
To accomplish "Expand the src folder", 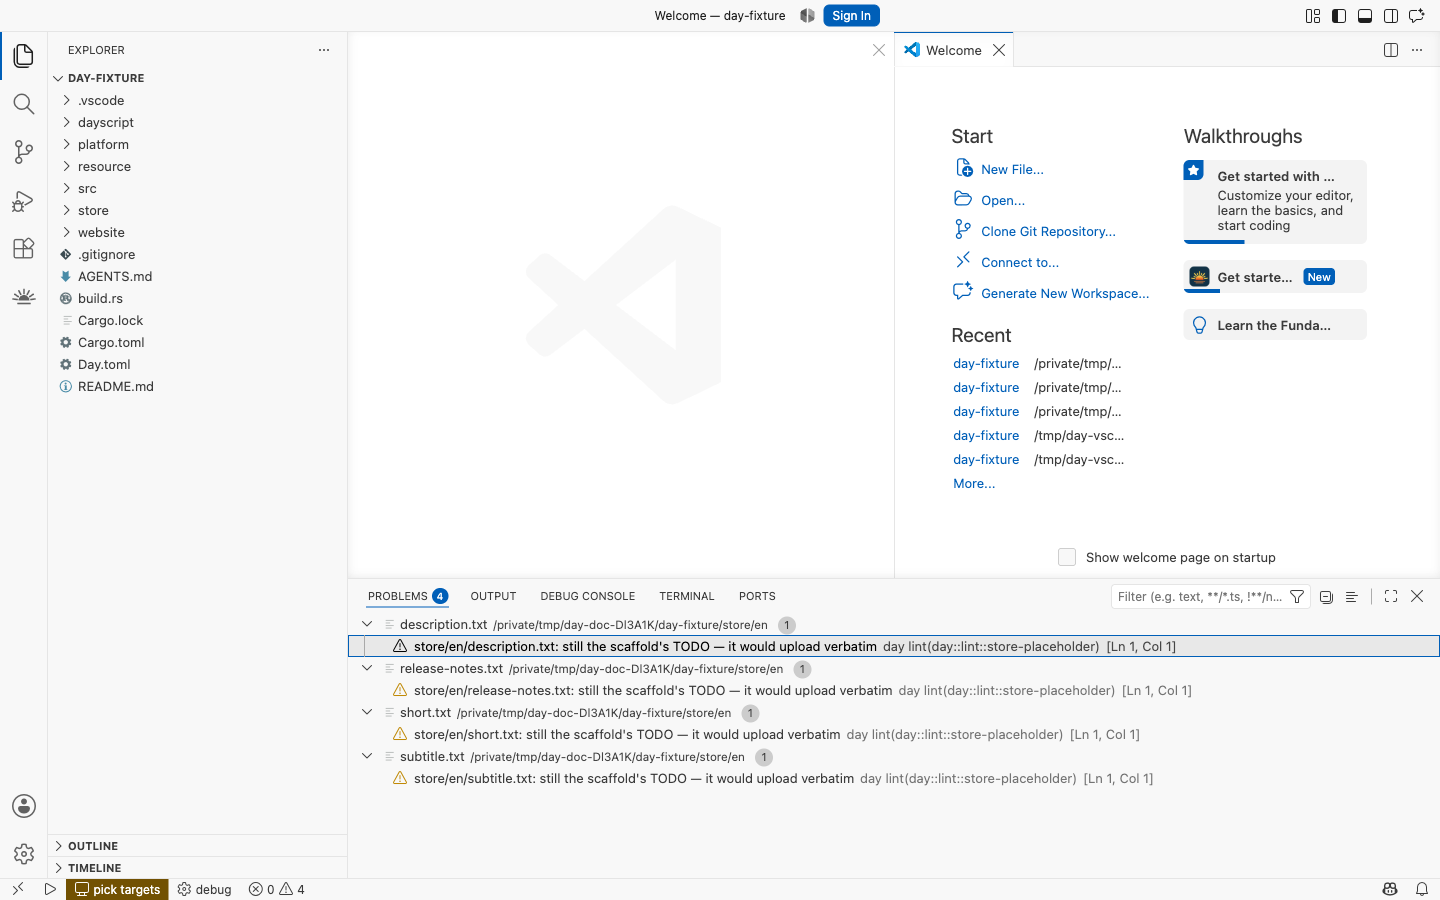I will tap(66, 188).
